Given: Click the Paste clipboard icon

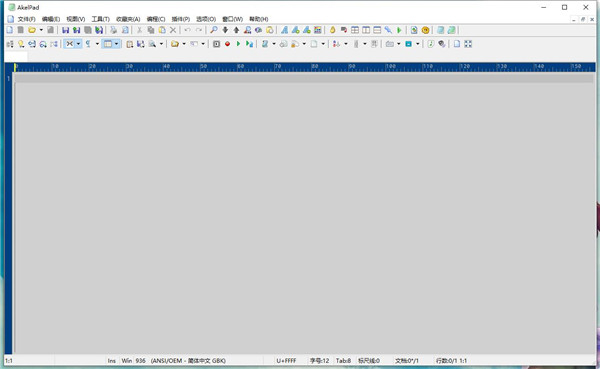Looking at the screenshot, I should tap(162, 30).
